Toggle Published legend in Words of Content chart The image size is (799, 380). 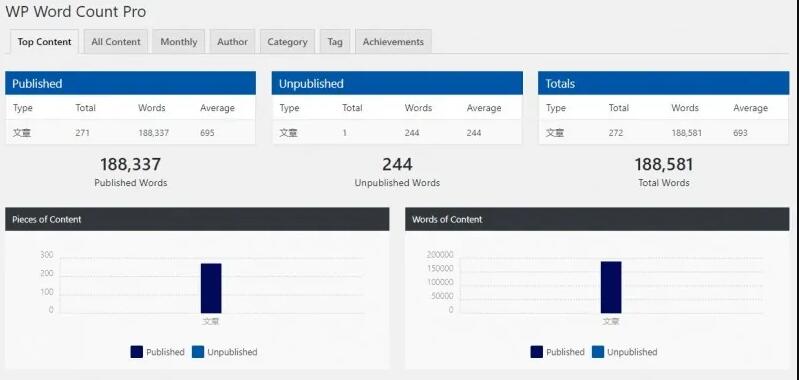pyautogui.click(x=557, y=352)
